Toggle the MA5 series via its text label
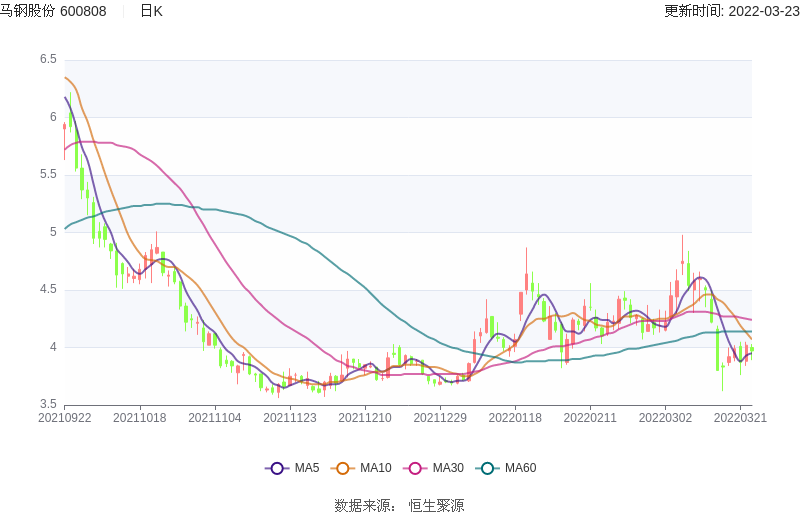 coord(306,468)
